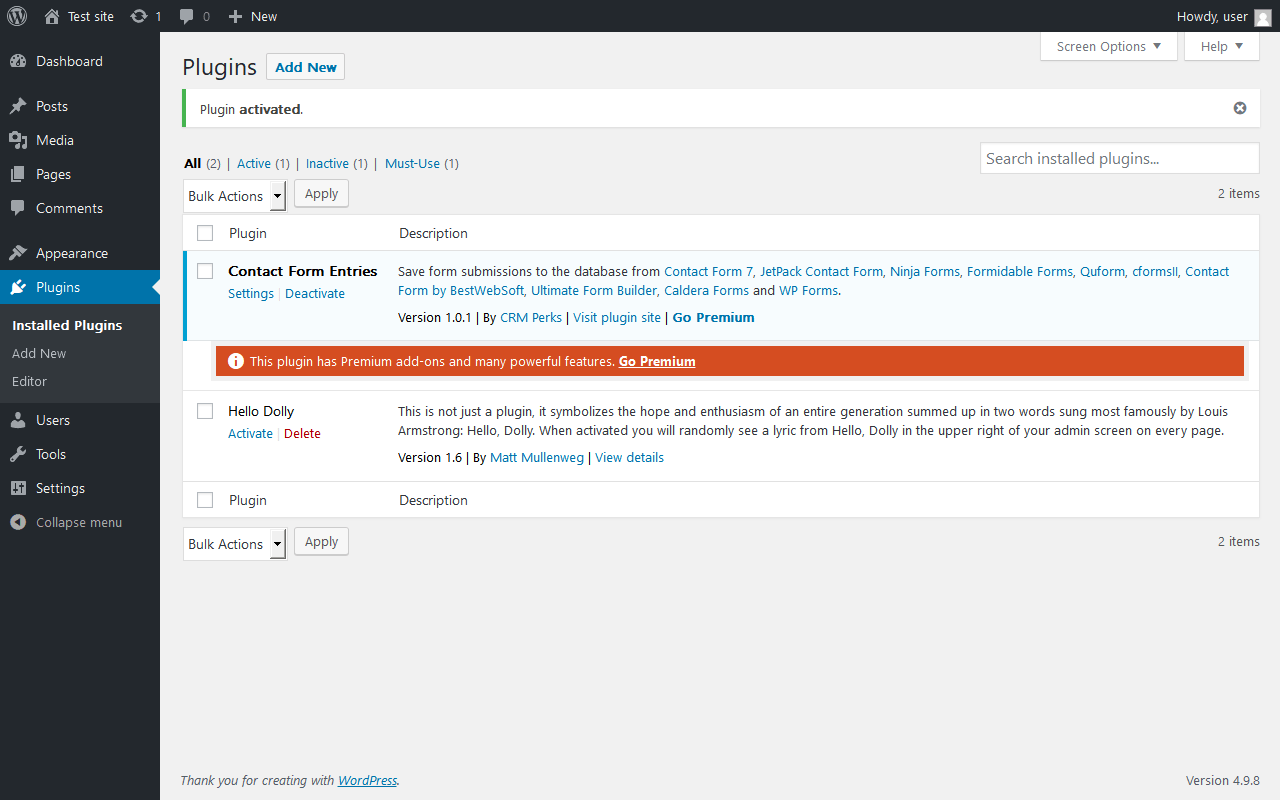Open the top Bulk Actions dropdown
1280x800 pixels.
tap(235, 196)
